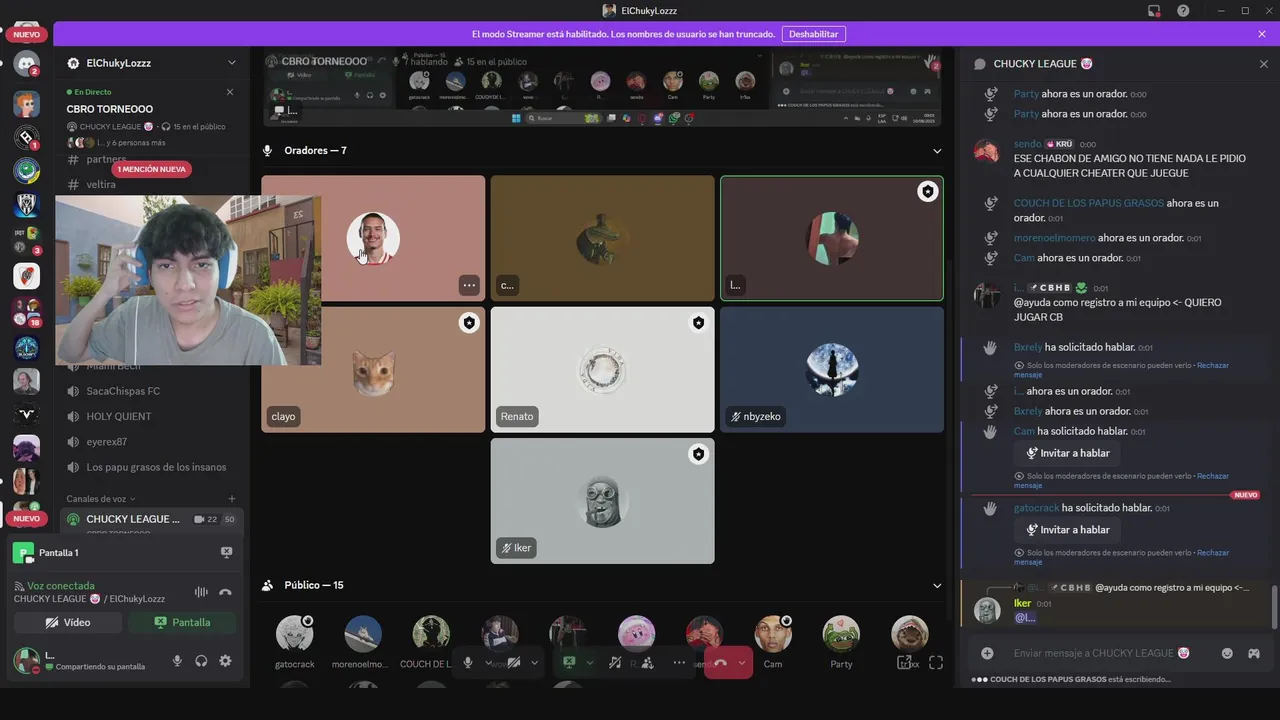This screenshot has width=1280, height=720.
Task: Open more options three dots in control bar
Action: click(679, 662)
